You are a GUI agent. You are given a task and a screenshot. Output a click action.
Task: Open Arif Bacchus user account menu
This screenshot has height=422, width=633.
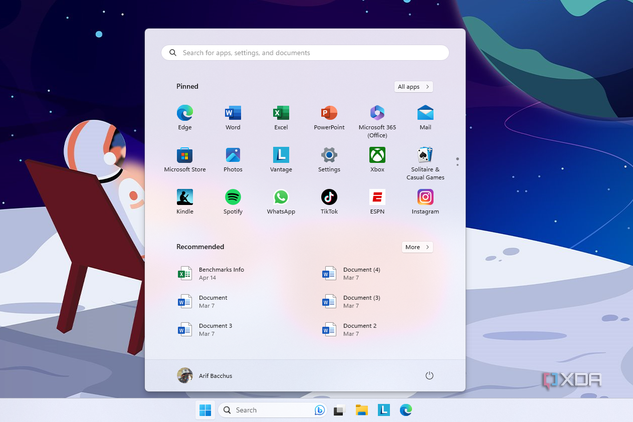click(x=205, y=376)
